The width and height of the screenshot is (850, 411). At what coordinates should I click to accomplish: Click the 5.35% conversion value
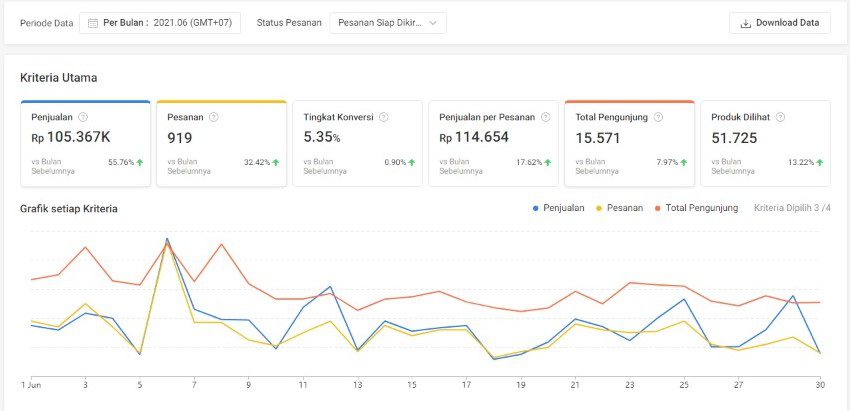click(322, 138)
